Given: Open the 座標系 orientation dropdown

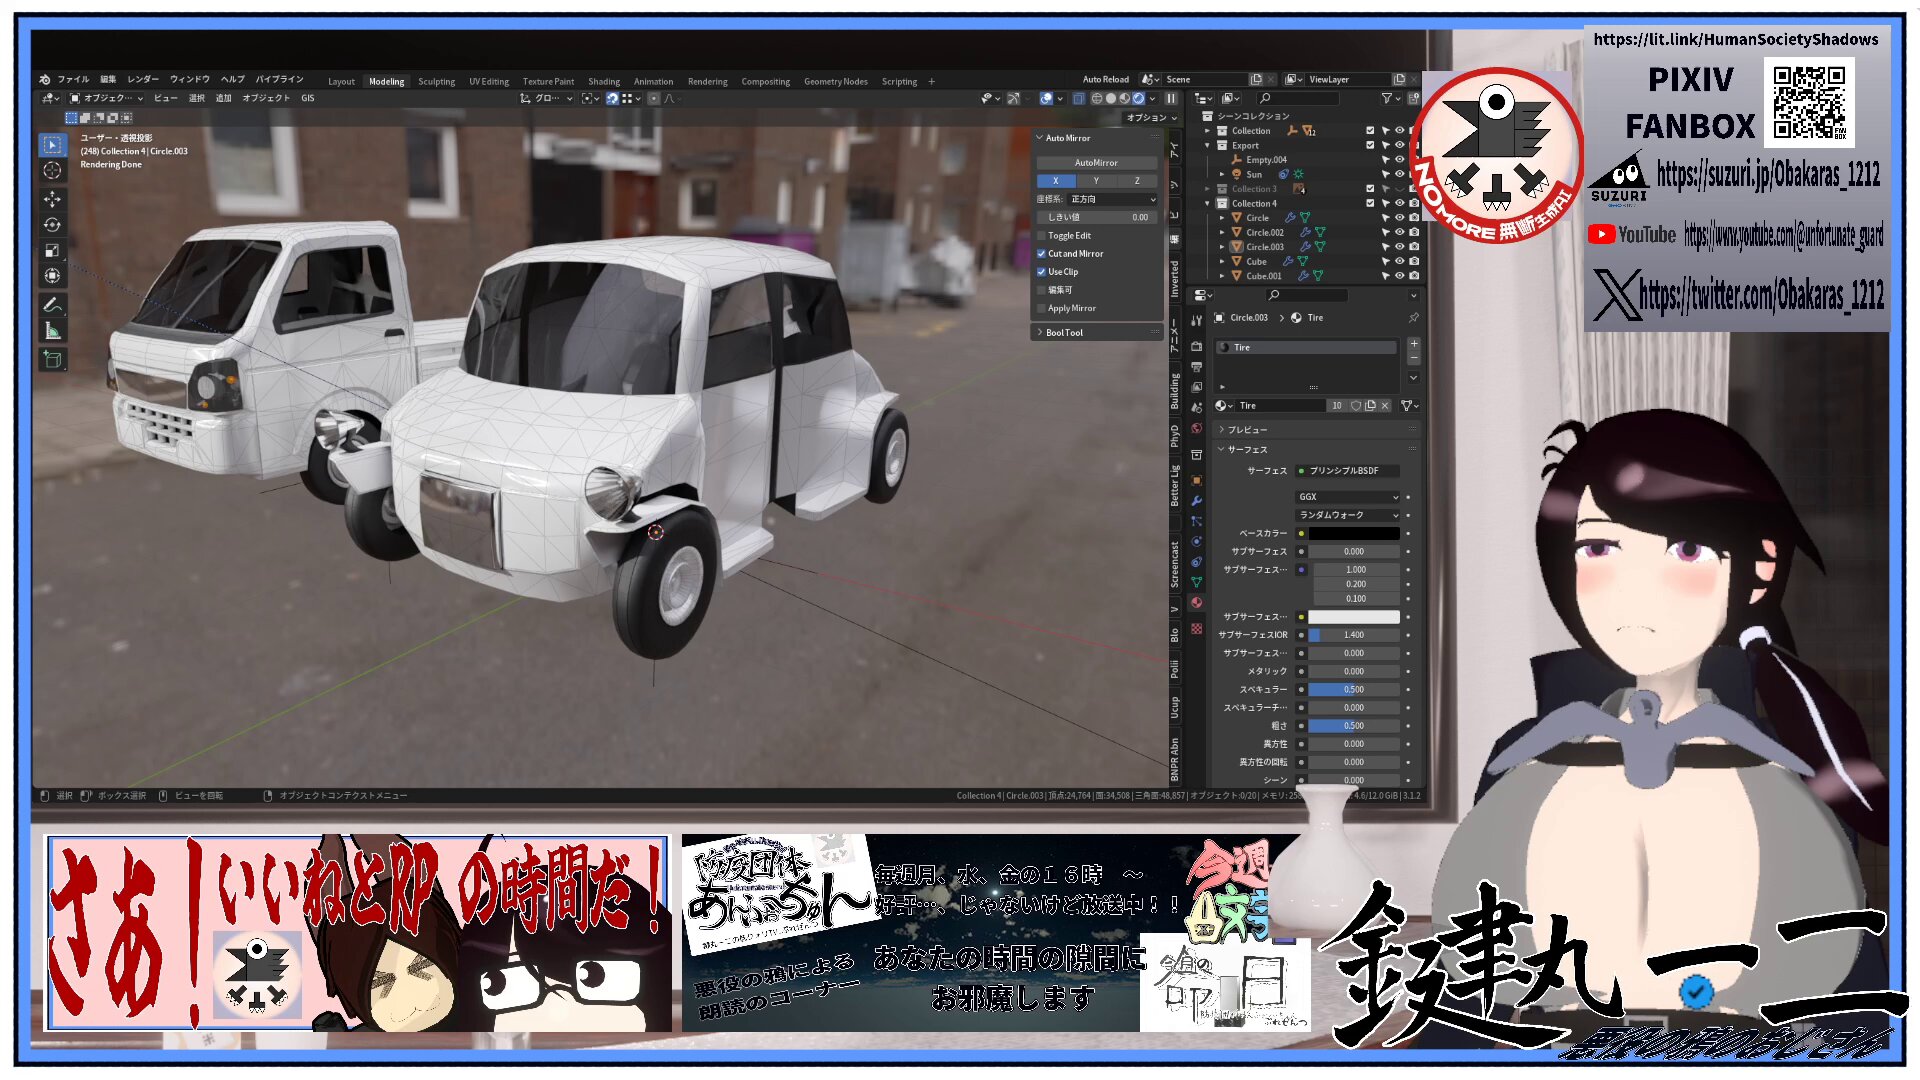Looking at the screenshot, I should coord(1113,200).
